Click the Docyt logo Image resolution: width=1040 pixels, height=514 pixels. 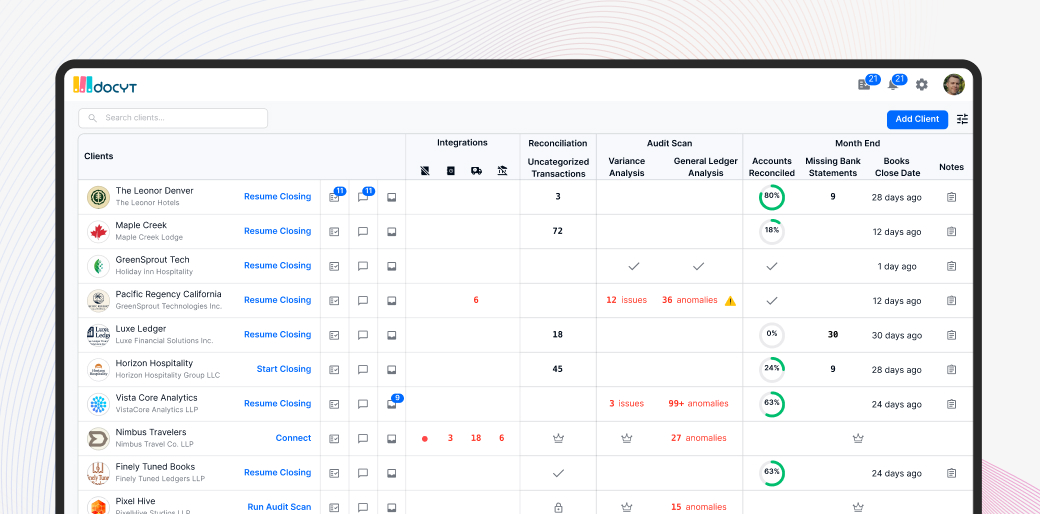[104, 85]
